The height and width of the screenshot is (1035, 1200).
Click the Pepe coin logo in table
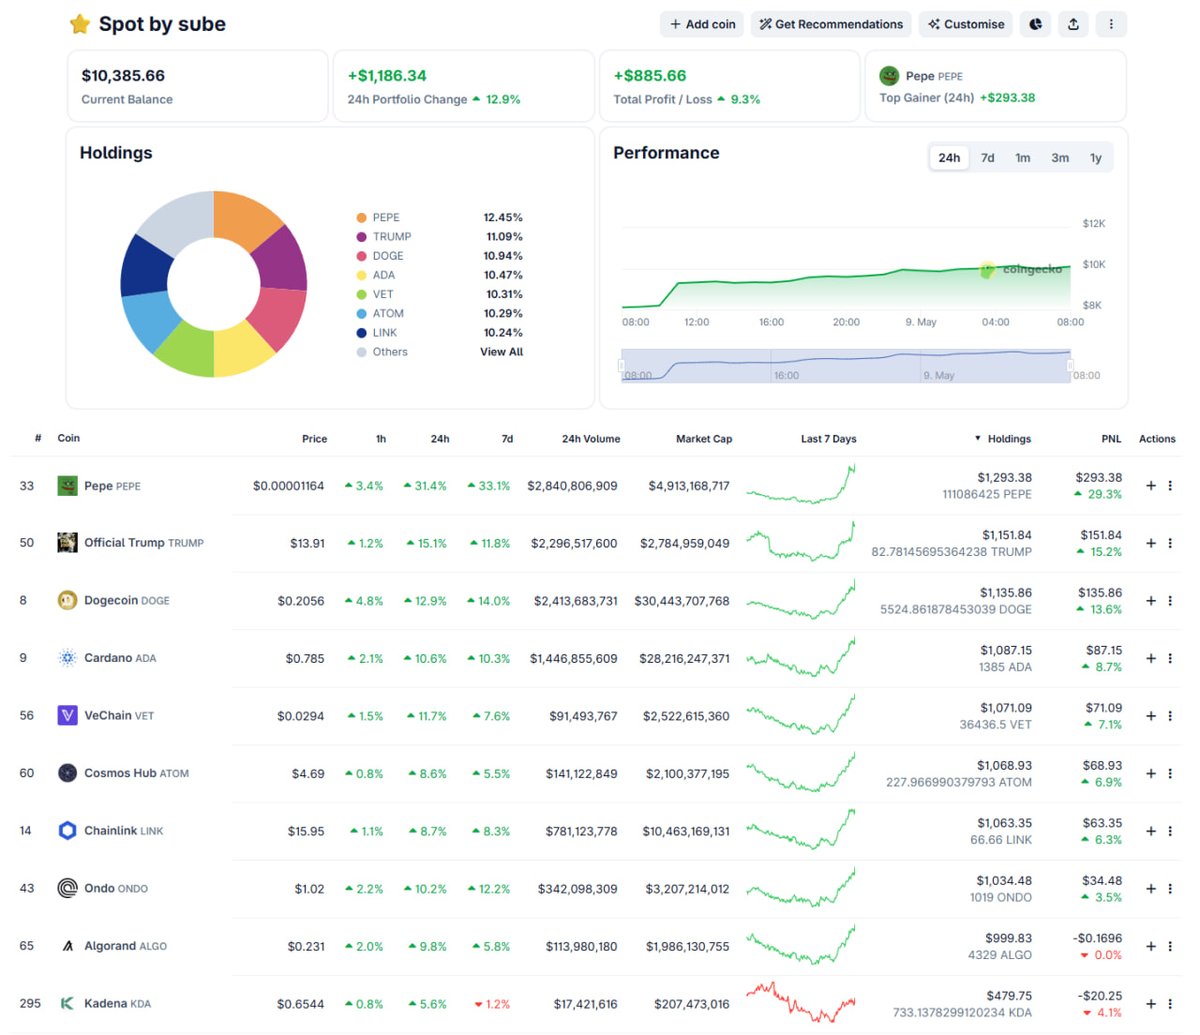point(67,486)
